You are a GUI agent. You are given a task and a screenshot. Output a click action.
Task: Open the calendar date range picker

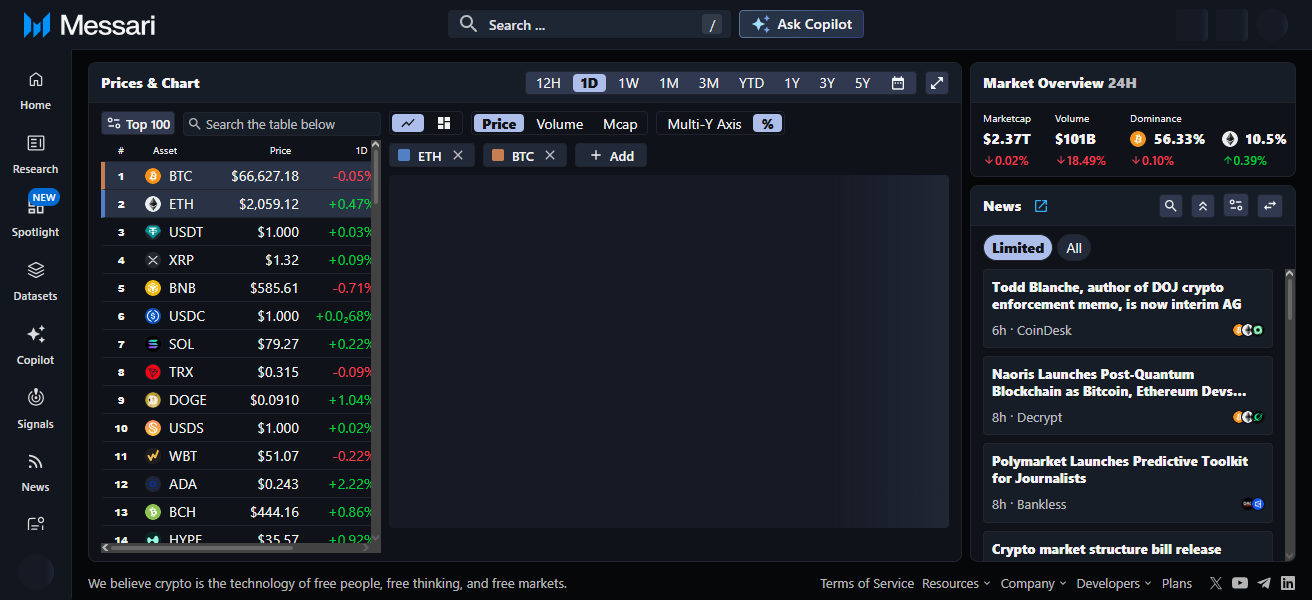point(898,83)
